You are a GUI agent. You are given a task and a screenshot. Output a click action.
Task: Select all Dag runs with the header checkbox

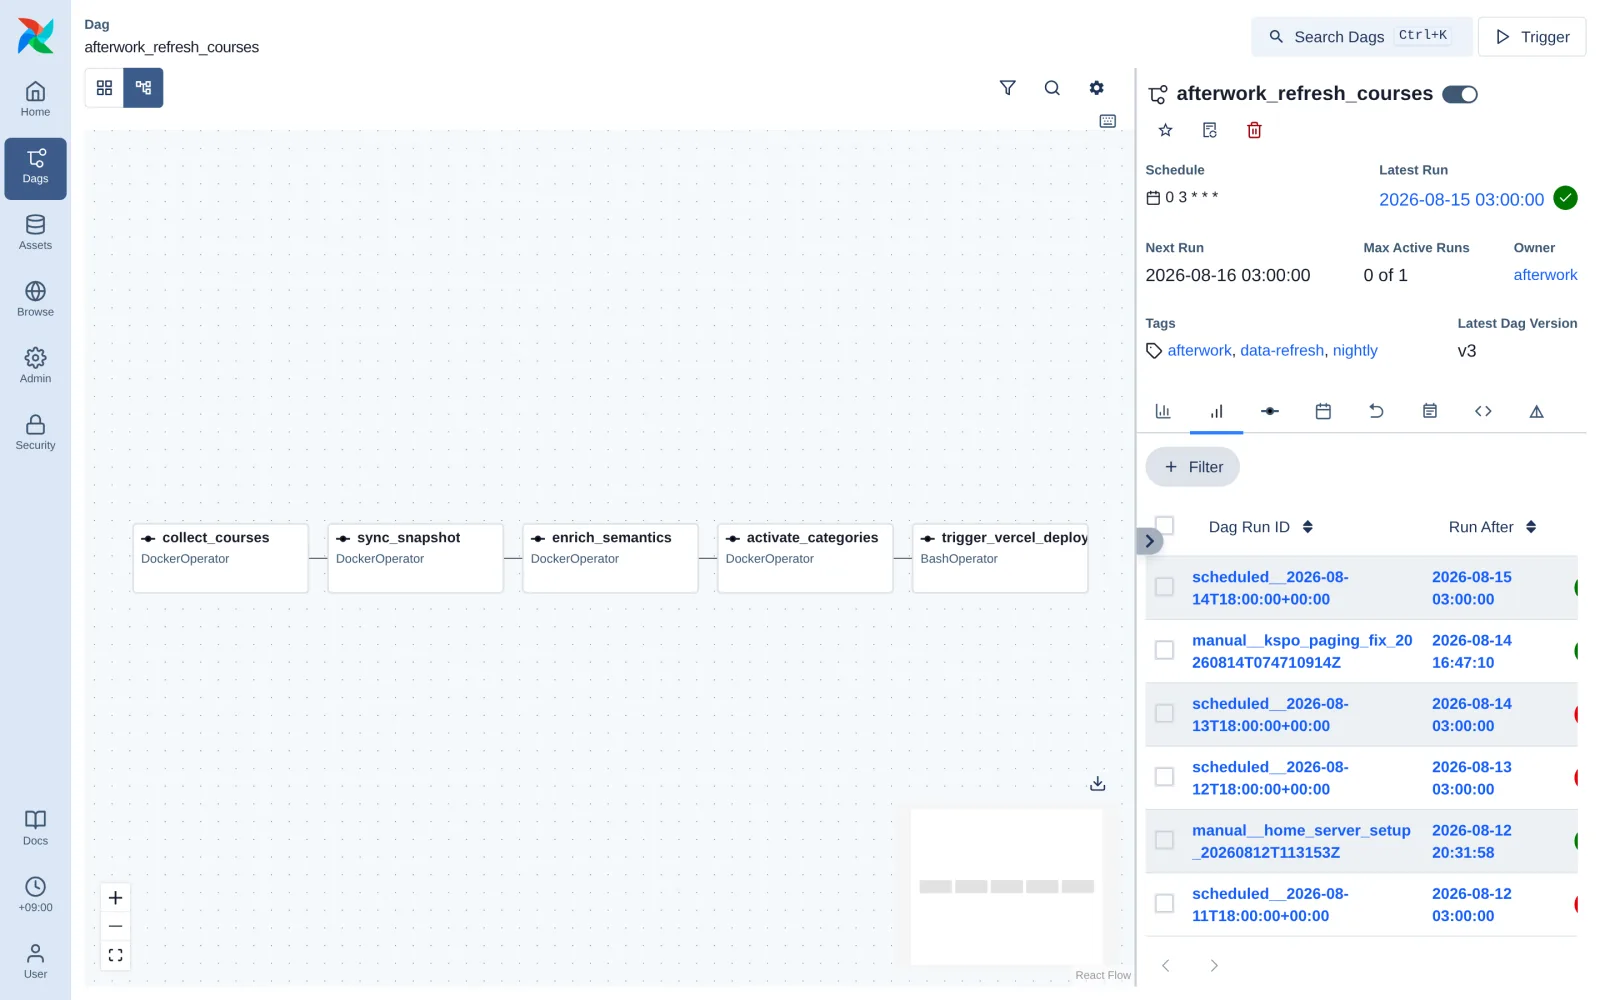(x=1164, y=526)
